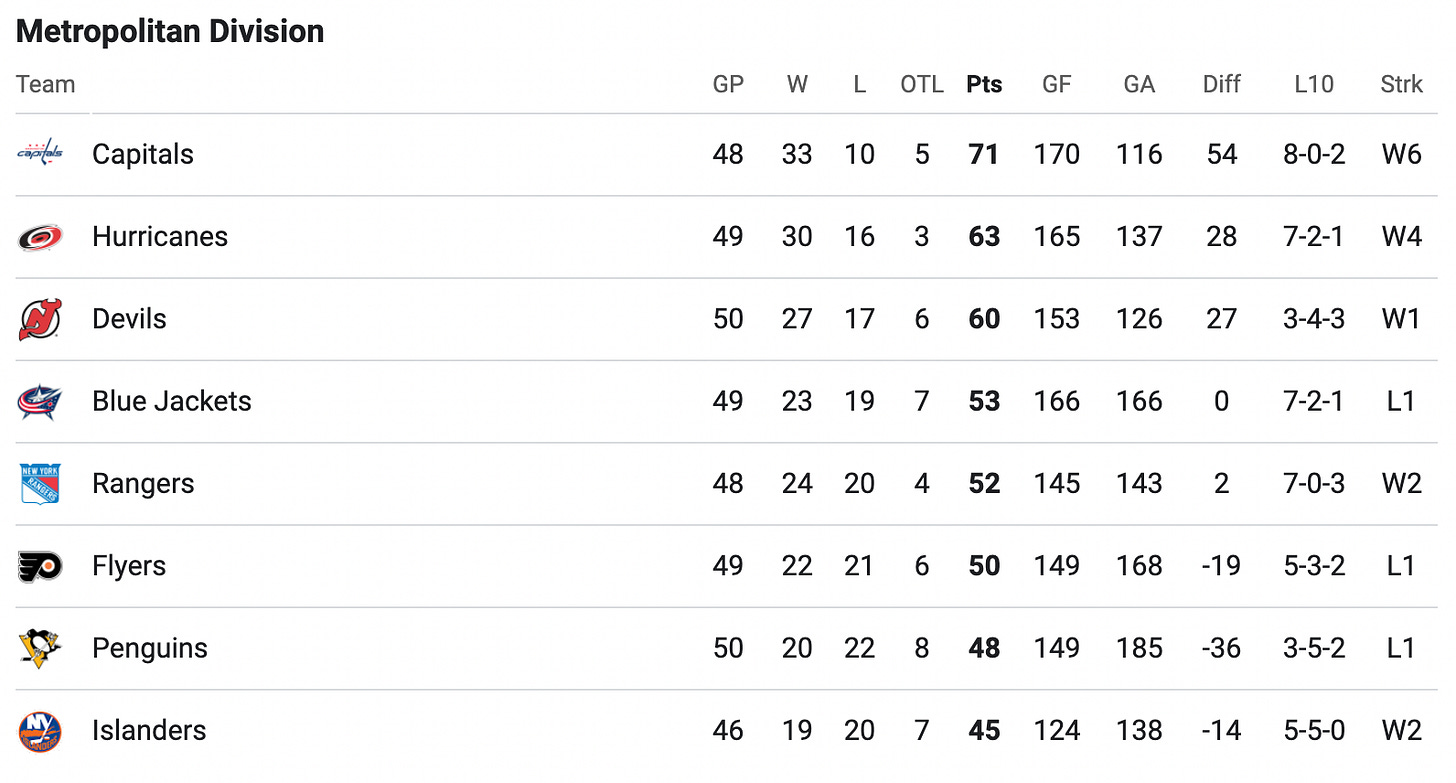Select the Strk column header
This screenshot has height=783, width=1456.
click(1401, 85)
